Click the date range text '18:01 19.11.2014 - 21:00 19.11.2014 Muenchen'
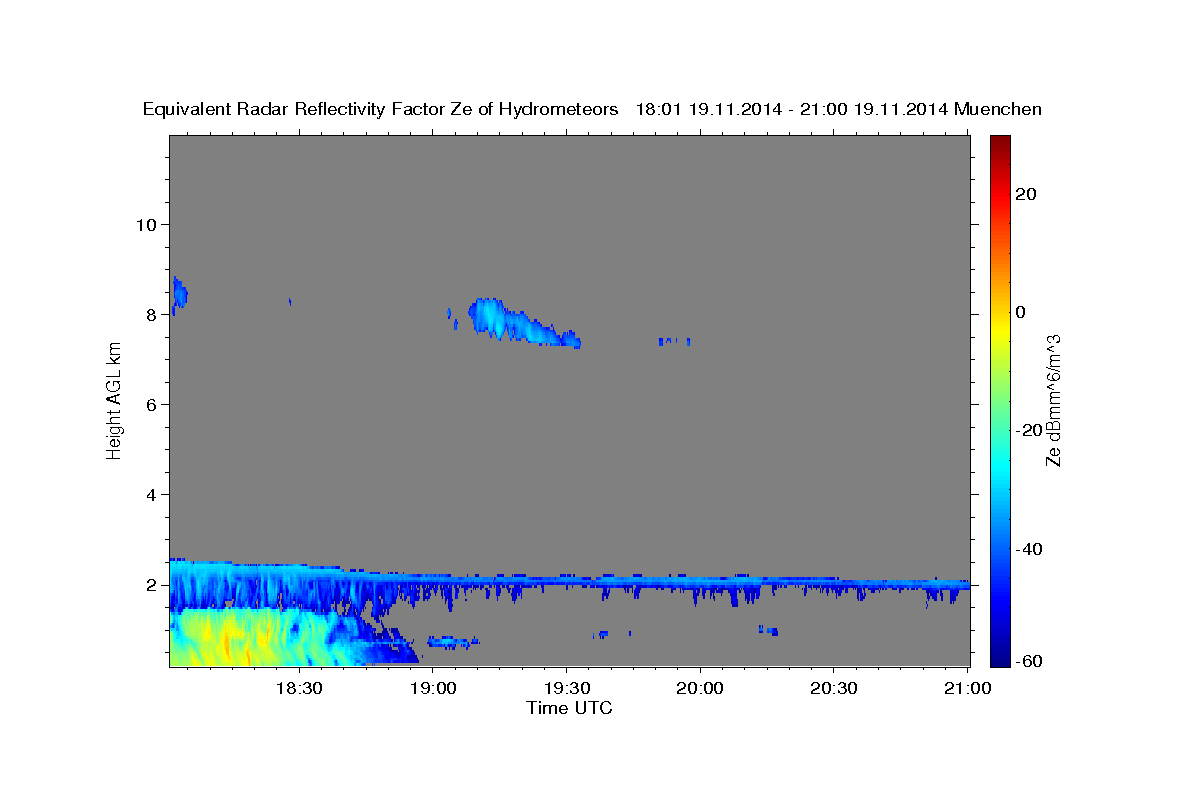This screenshot has height=800, width=1200. click(839, 110)
